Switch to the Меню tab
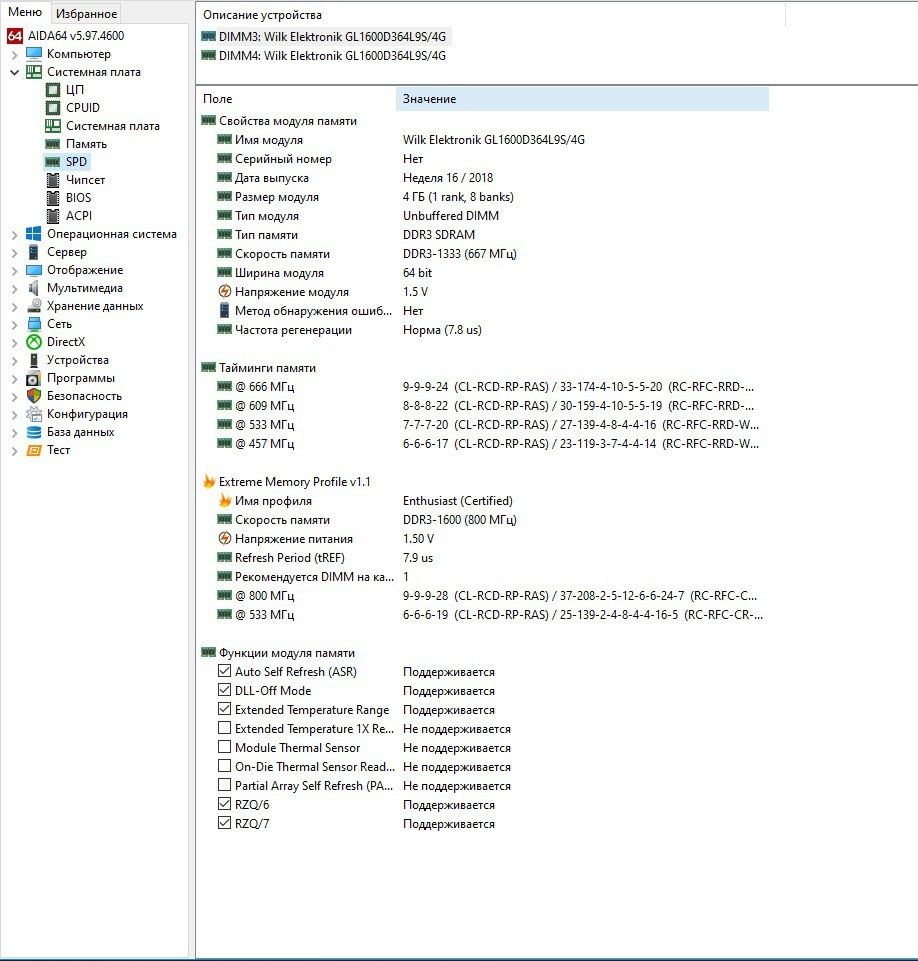 25,12
